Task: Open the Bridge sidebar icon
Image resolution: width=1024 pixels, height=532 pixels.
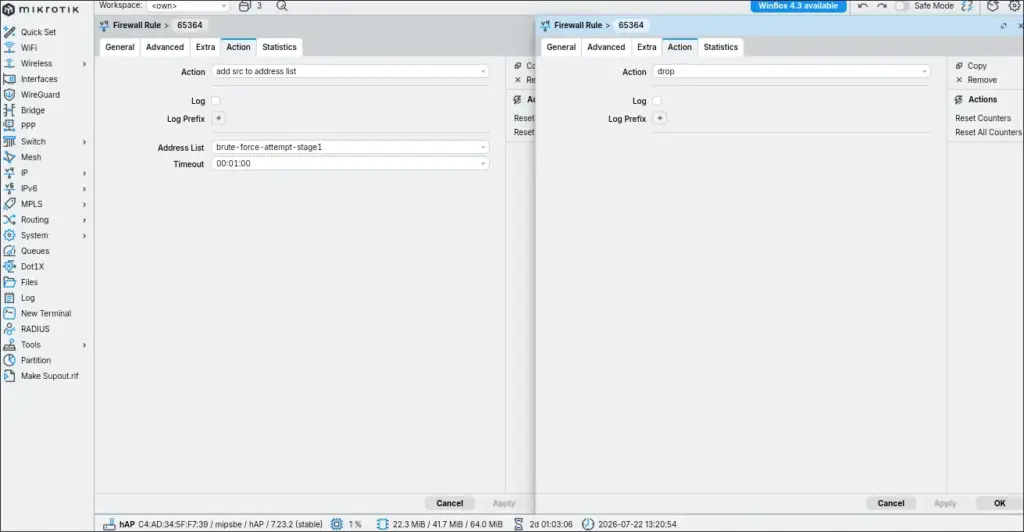Action: [x=10, y=110]
